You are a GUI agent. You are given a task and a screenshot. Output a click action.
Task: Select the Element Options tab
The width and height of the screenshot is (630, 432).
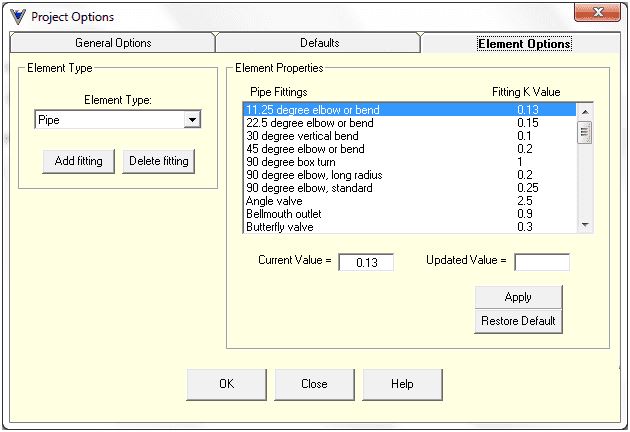524,44
